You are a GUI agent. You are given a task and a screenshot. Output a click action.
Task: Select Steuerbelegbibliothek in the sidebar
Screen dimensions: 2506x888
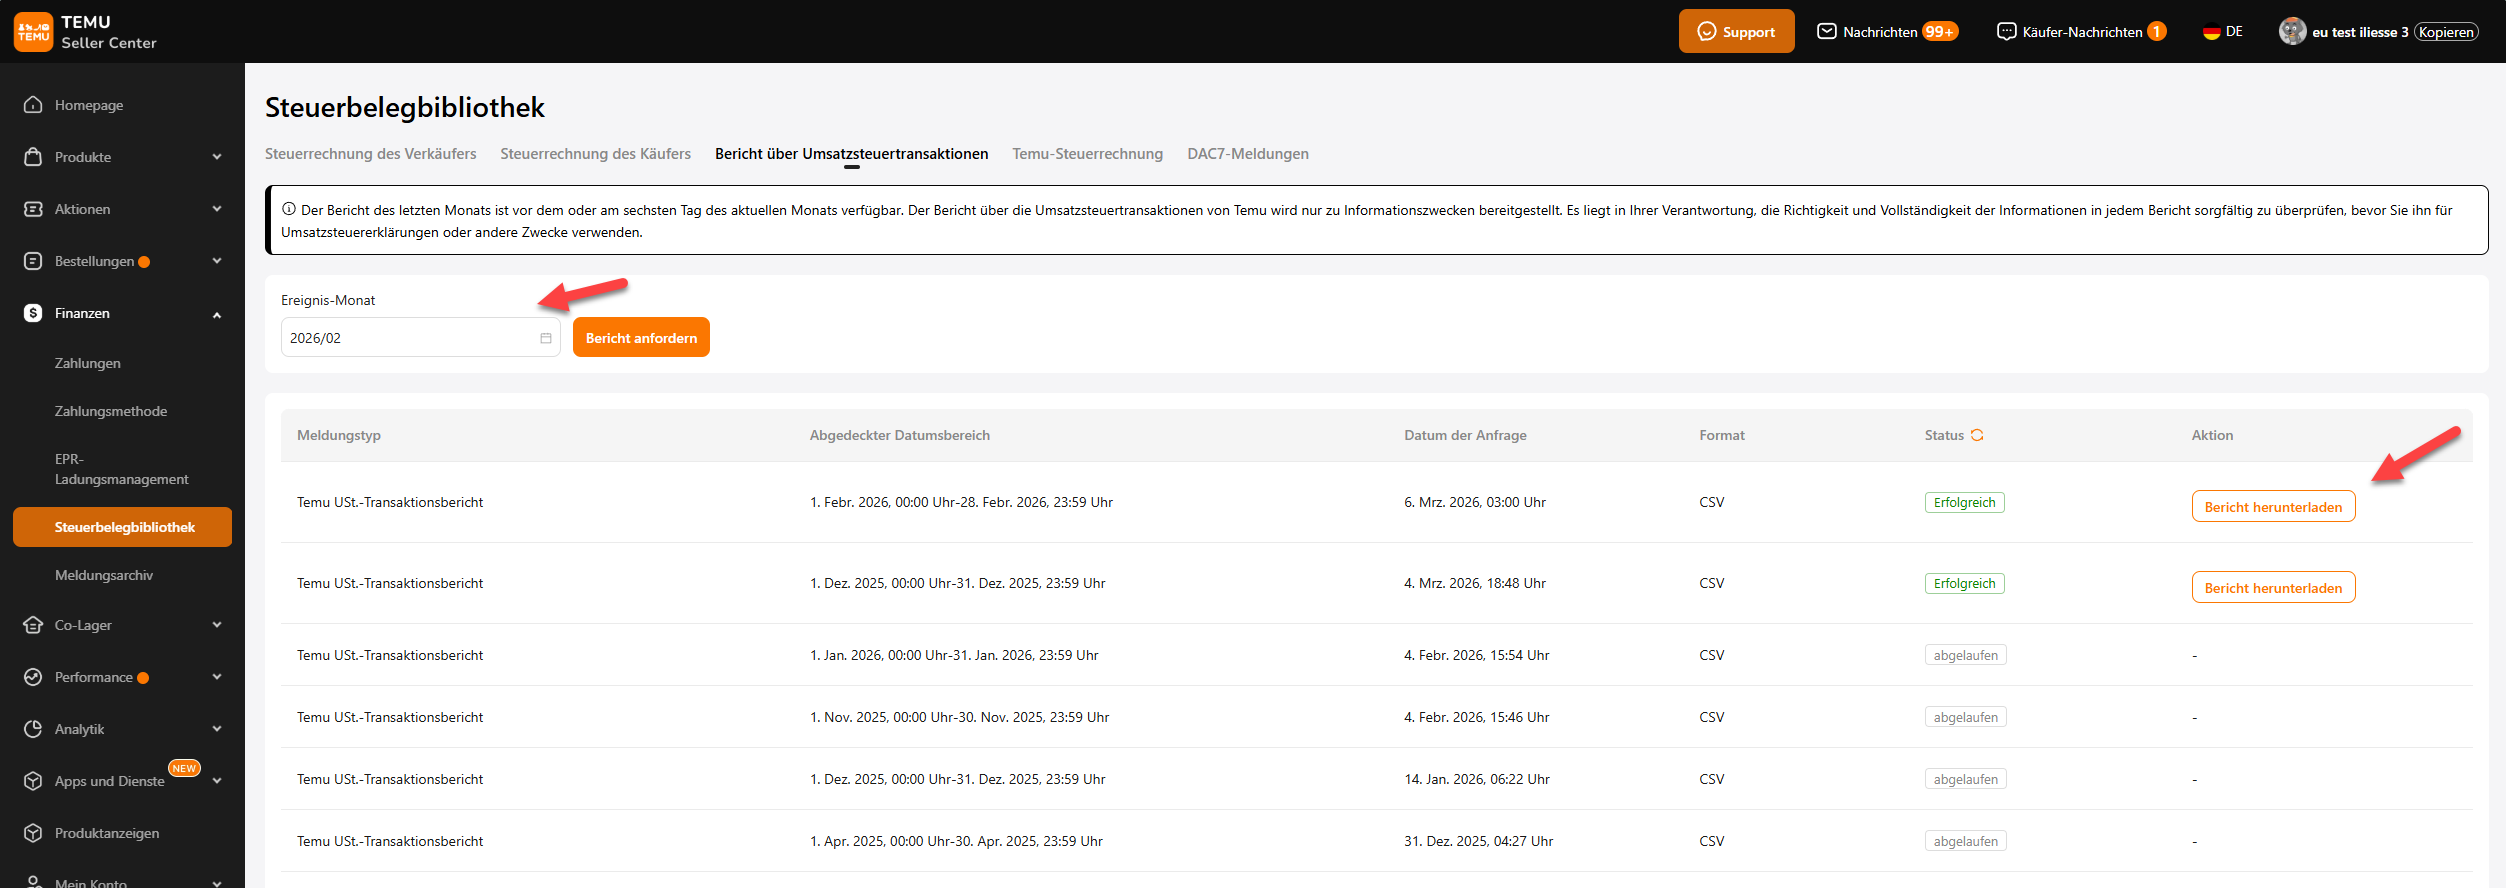pos(122,527)
